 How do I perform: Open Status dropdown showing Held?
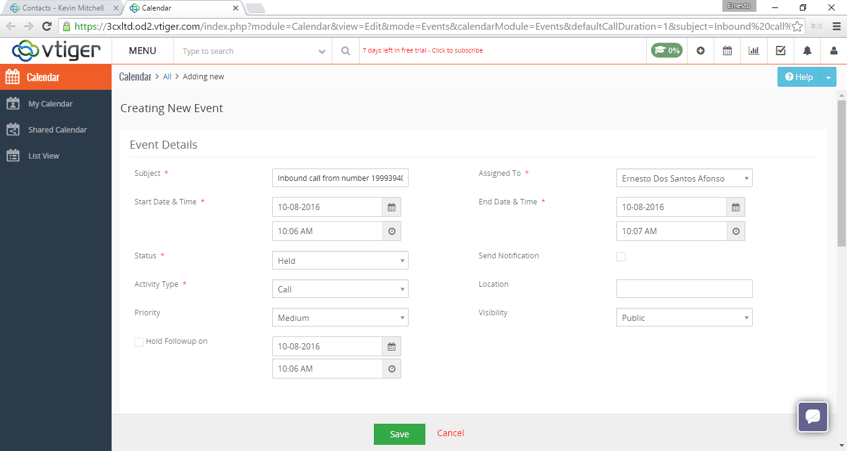[340, 260]
